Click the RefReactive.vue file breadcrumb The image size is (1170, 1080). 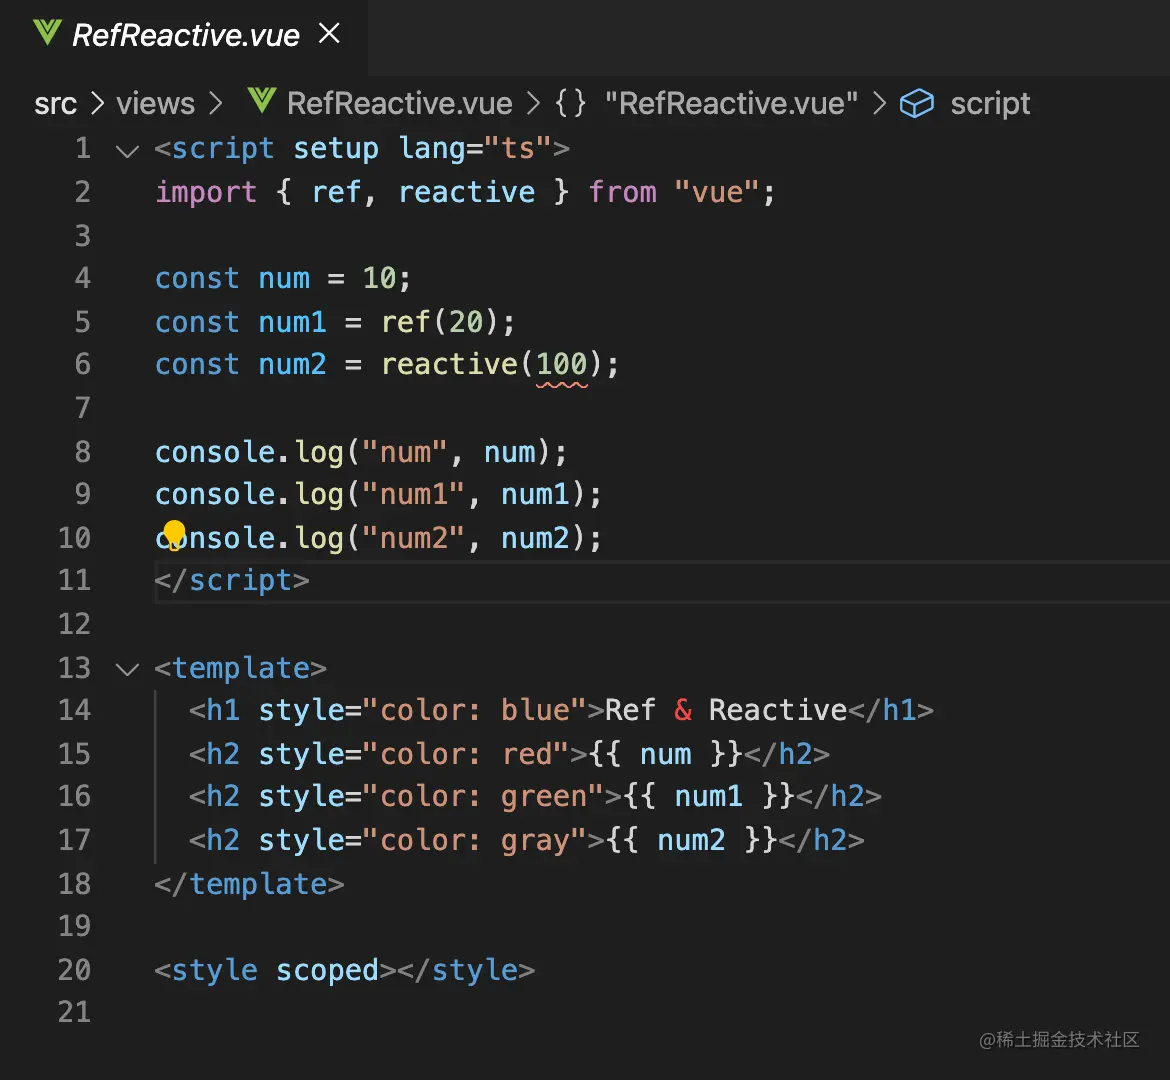click(400, 104)
